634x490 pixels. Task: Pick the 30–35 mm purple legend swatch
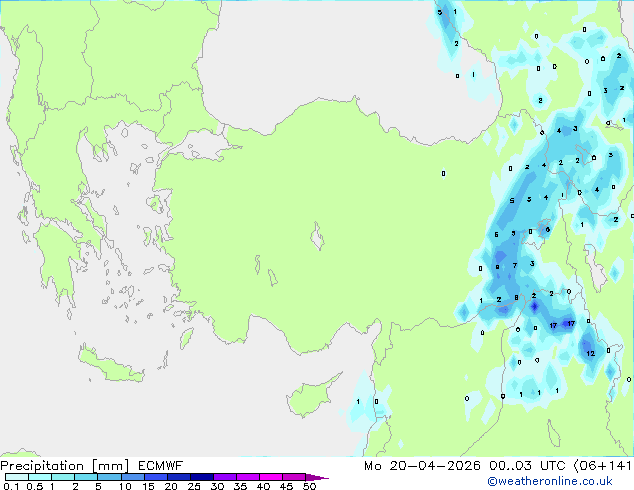pos(224,477)
